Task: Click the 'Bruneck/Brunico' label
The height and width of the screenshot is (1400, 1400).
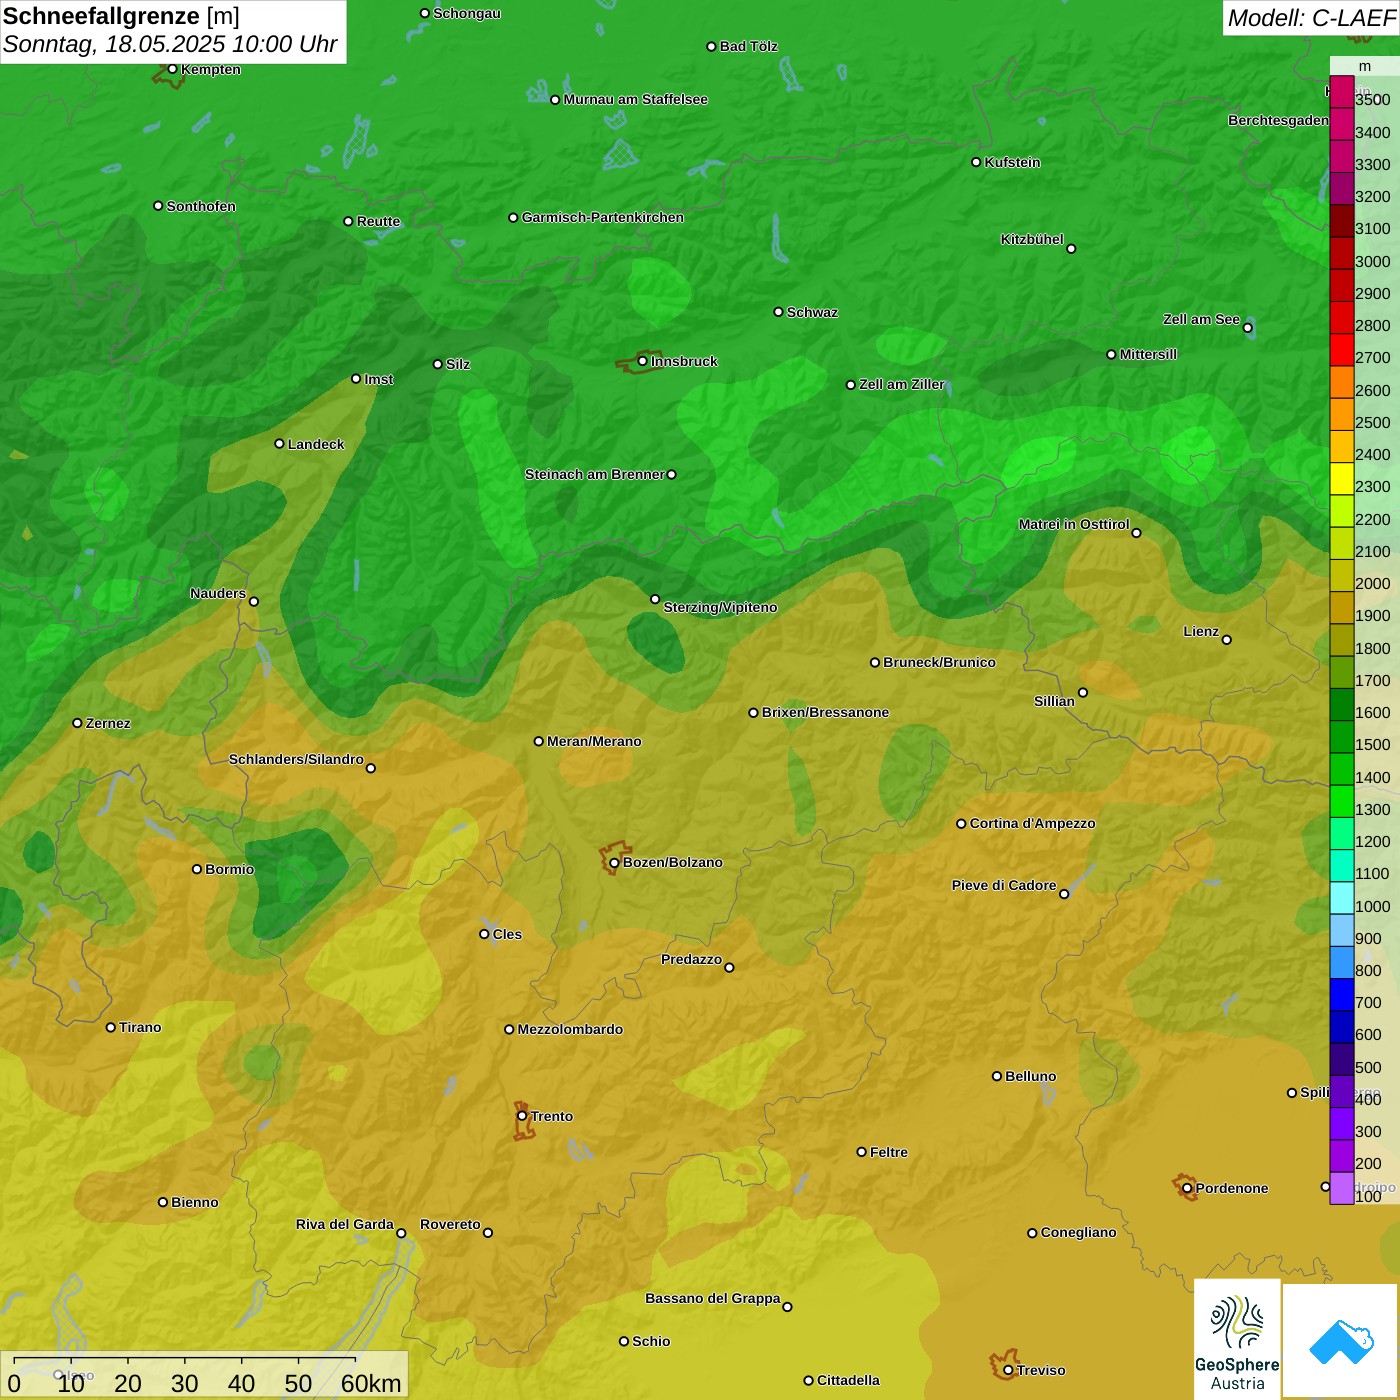Action: coord(939,662)
